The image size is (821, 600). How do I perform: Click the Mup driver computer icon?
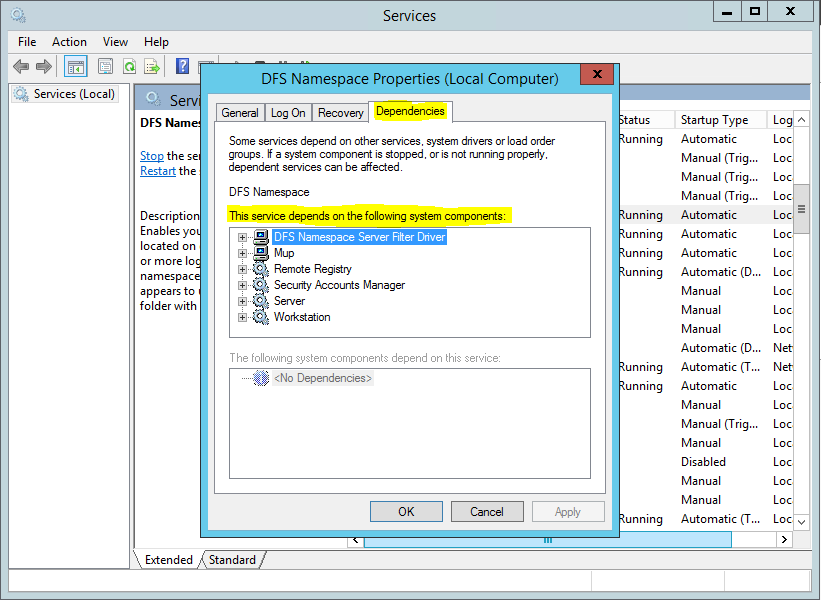pyautogui.click(x=261, y=253)
